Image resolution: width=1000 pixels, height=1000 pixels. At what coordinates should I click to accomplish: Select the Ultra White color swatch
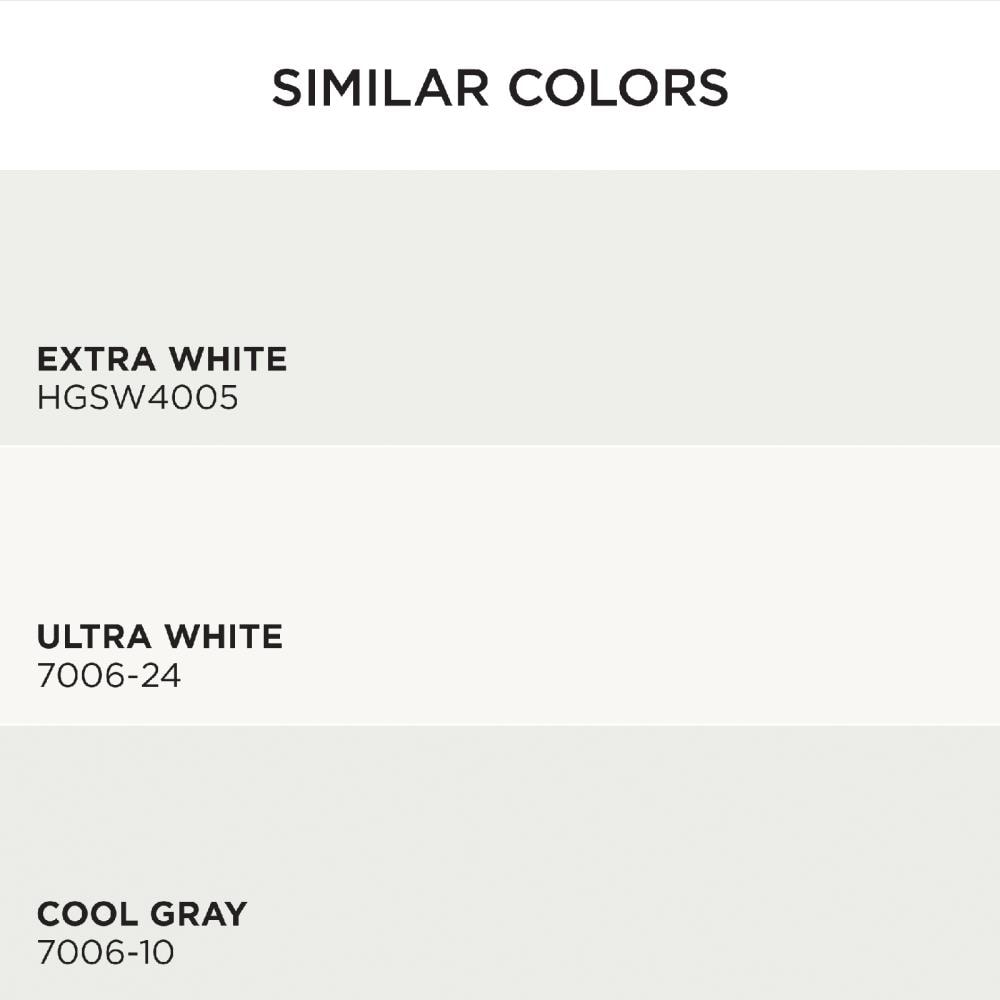tap(500, 585)
